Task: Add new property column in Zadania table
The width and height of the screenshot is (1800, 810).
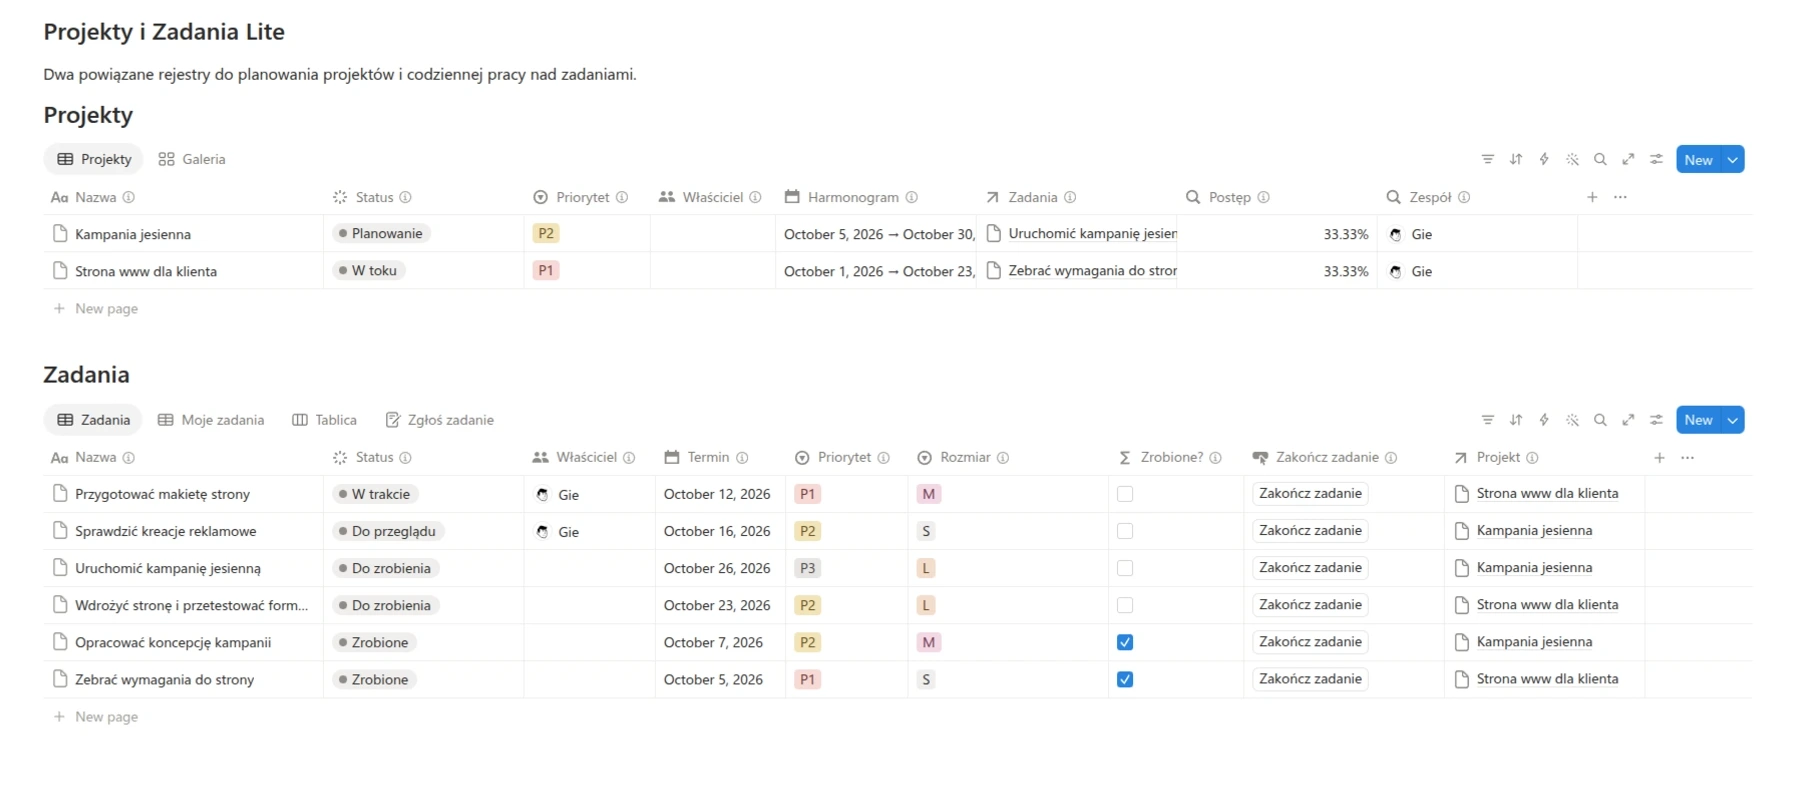Action: pyautogui.click(x=1659, y=457)
